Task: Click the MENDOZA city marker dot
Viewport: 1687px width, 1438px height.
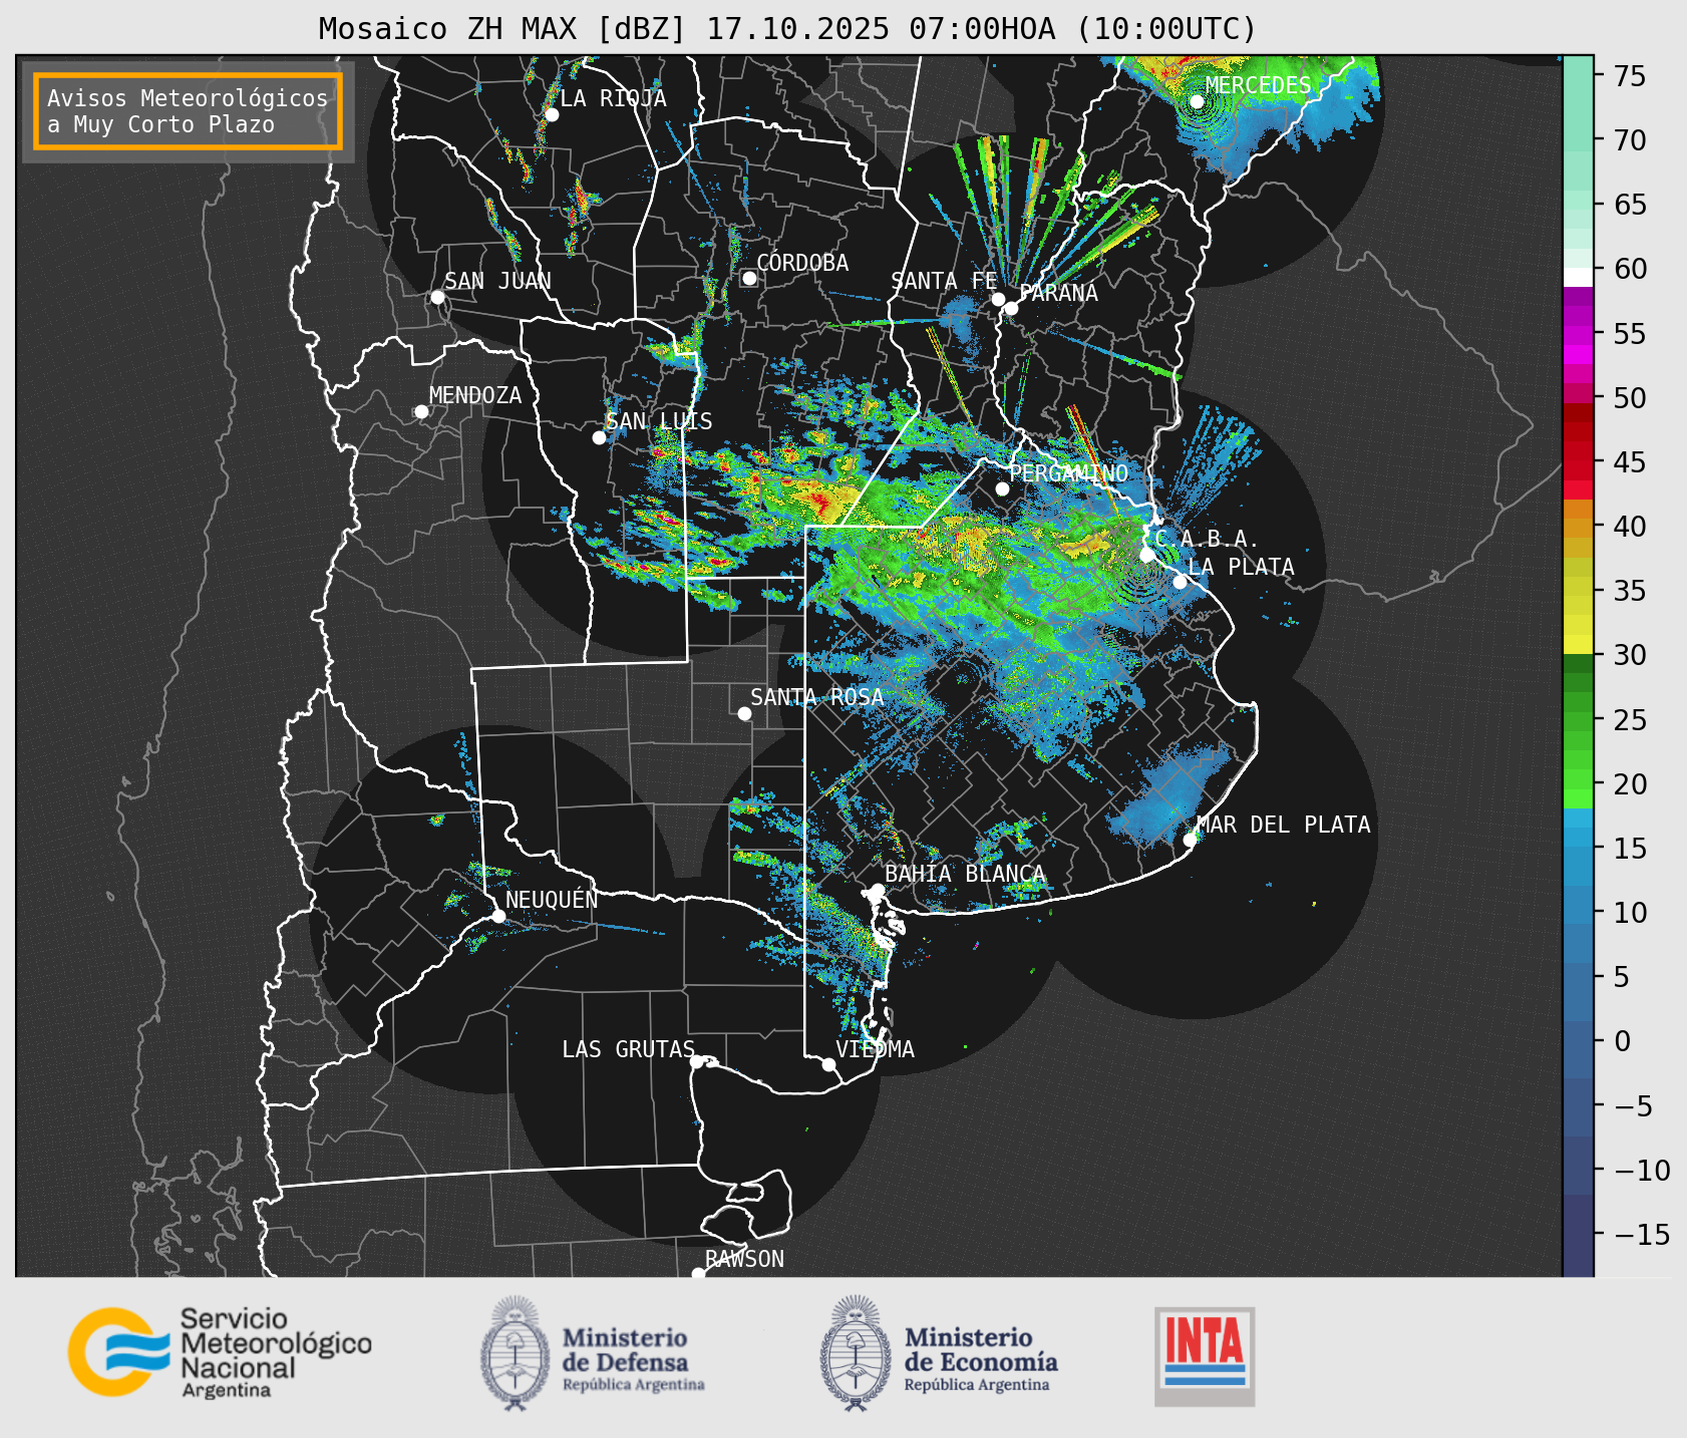Action: point(421,412)
